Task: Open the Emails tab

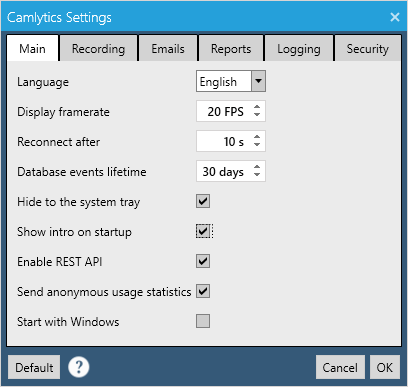Action: (168, 49)
